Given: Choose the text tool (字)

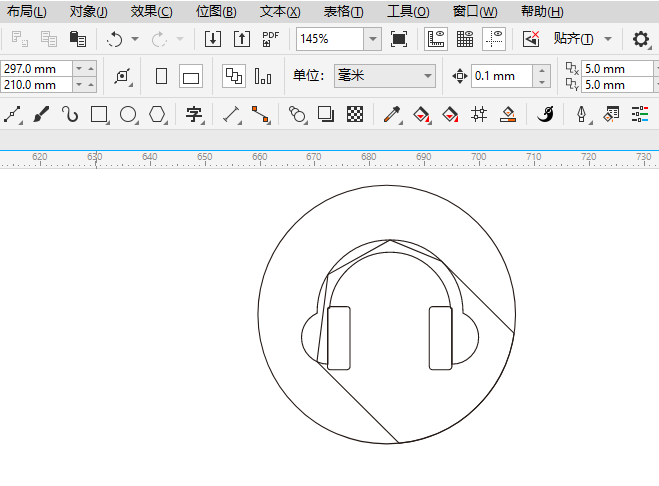Looking at the screenshot, I should coord(194,115).
